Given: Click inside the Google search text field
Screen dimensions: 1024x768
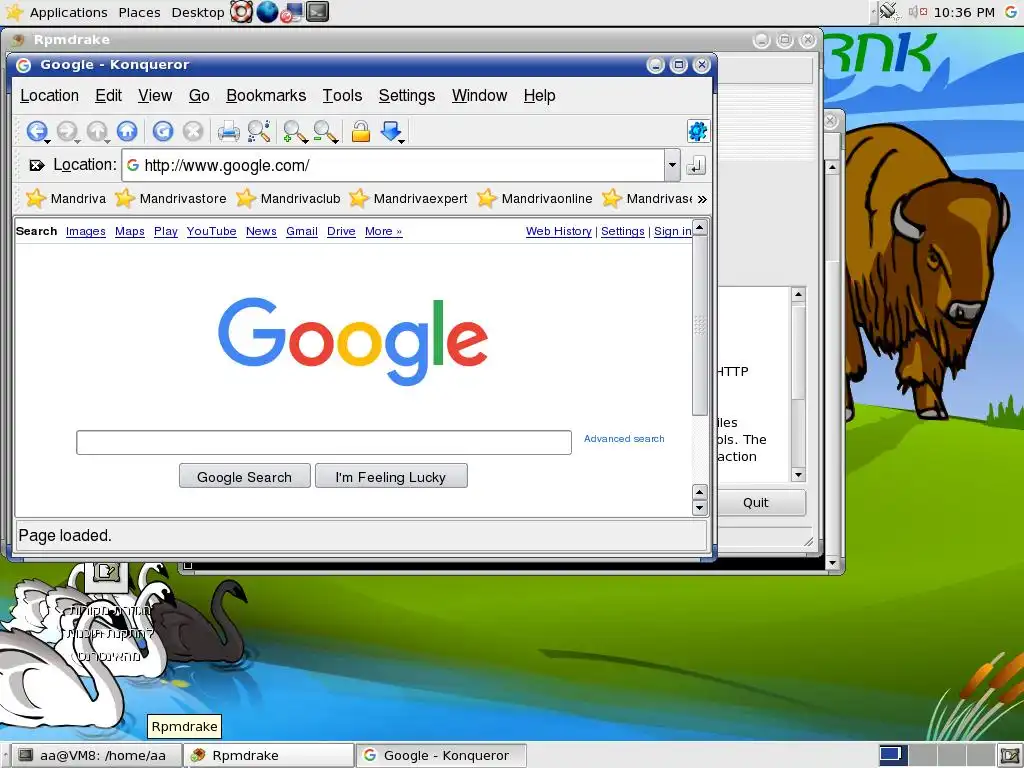Looking at the screenshot, I should (324, 442).
